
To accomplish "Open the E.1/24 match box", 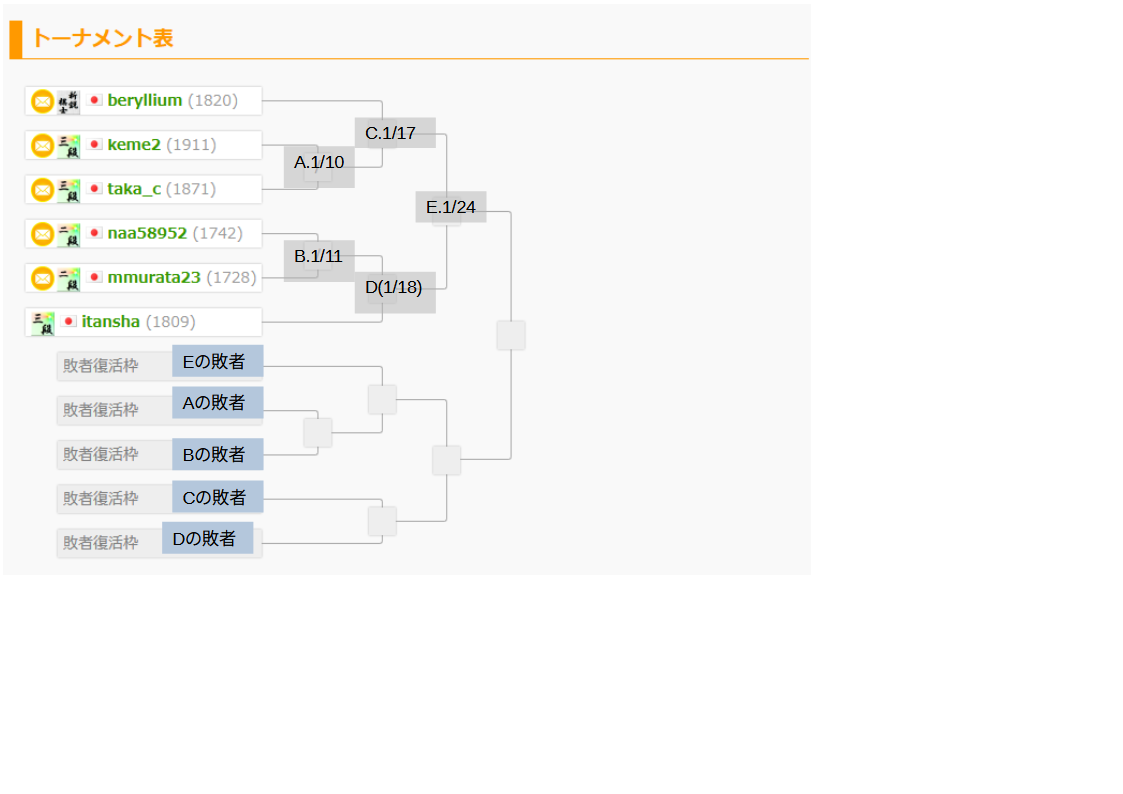I will [451, 208].
